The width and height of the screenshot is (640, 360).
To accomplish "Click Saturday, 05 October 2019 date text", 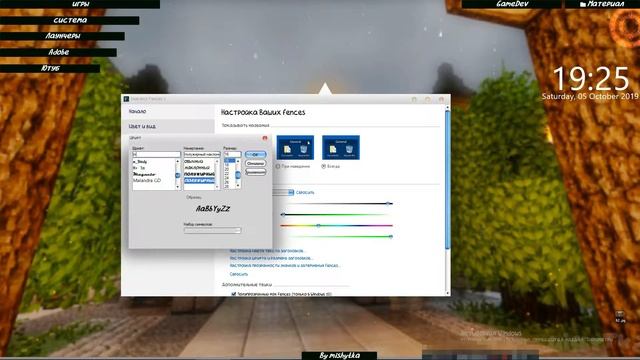I will [x=590, y=97].
